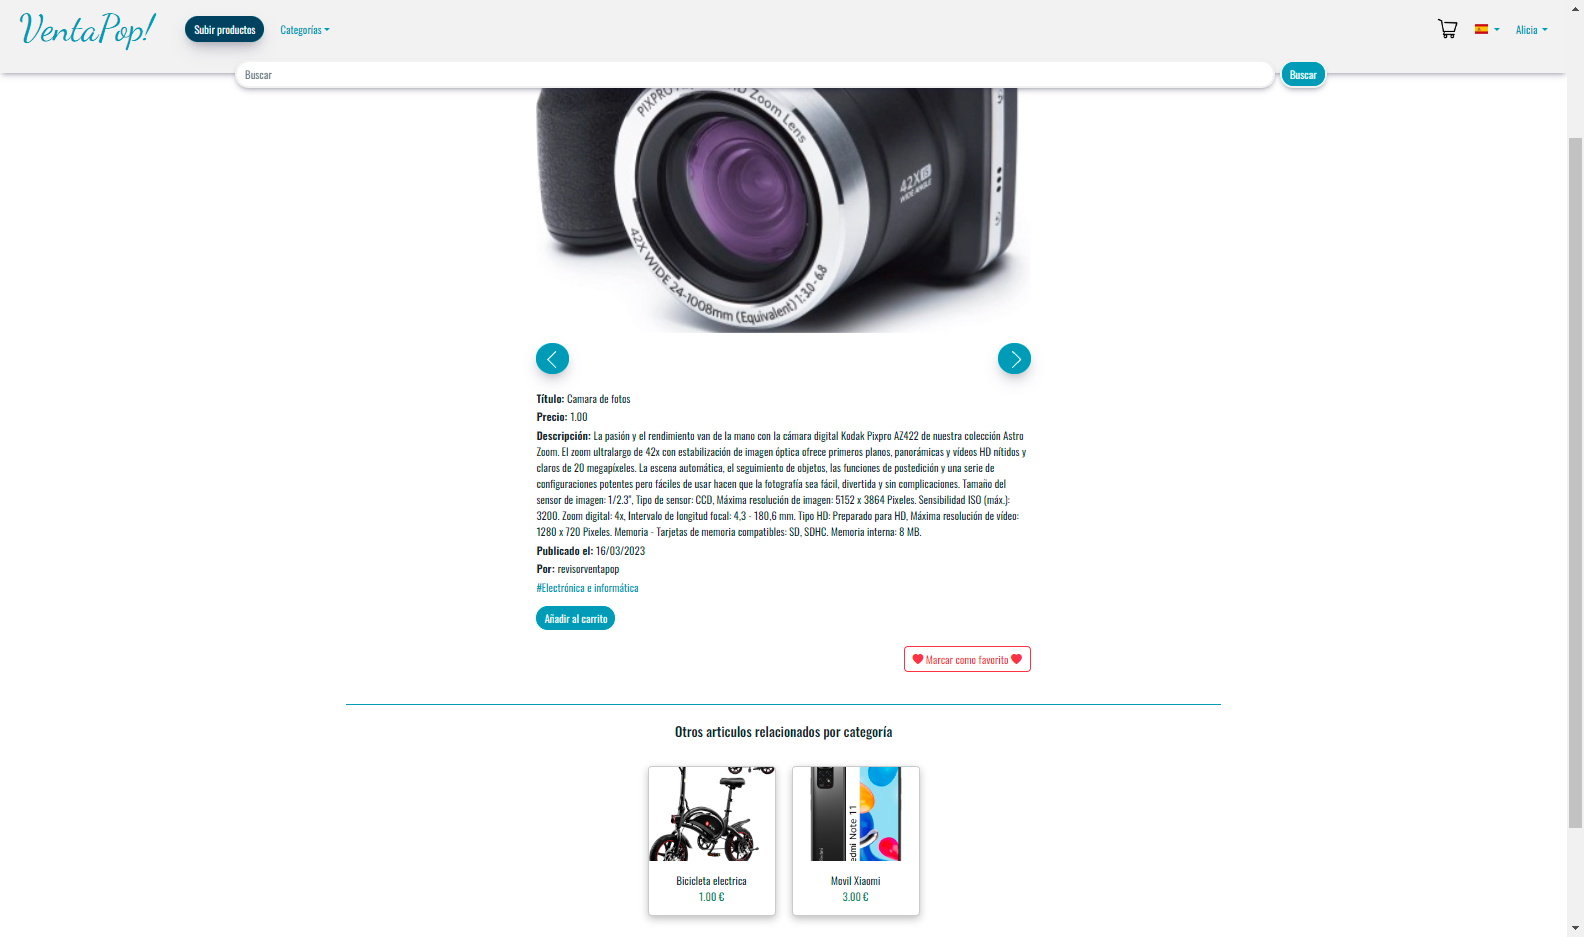Toggle Marcar como favorito heart button
This screenshot has height=937, width=1584.
(967, 659)
